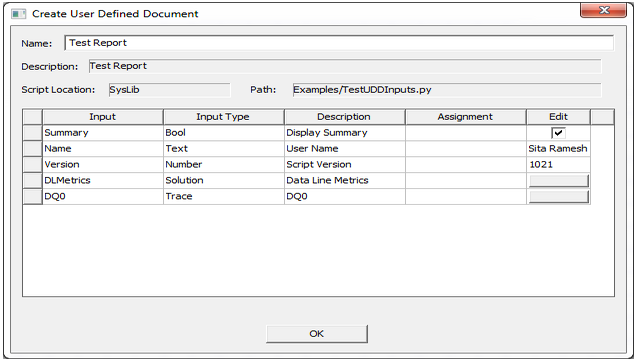Click the 'Script Version' description cell

345,165
